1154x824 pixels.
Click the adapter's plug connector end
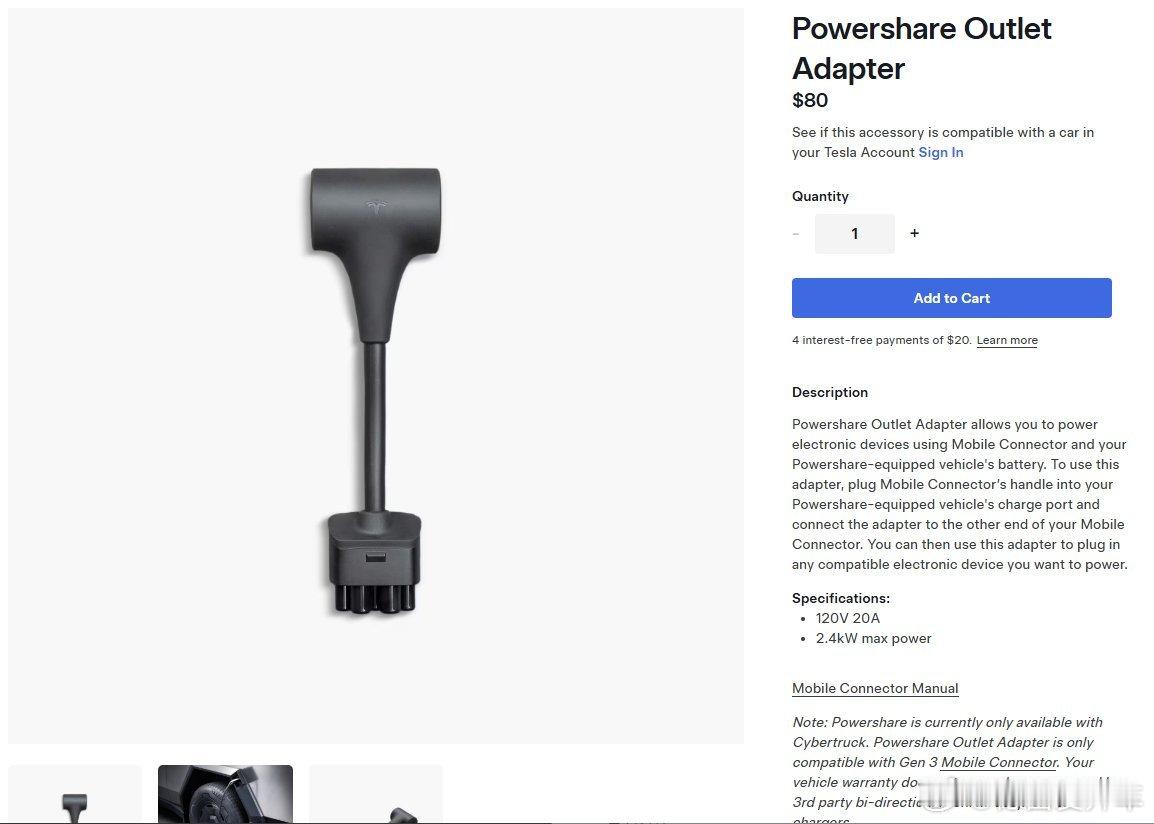click(375, 564)
